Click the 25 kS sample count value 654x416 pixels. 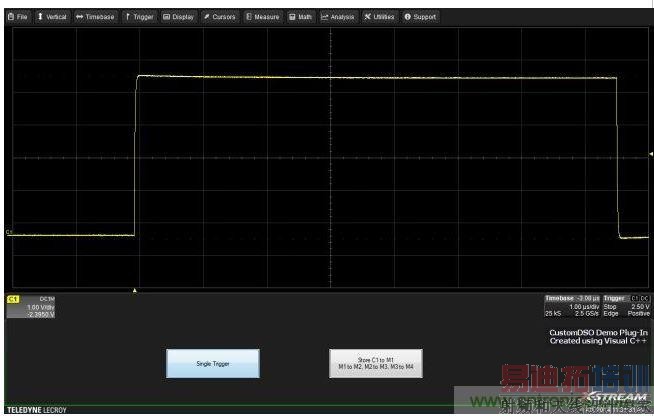tap(553, 313)
